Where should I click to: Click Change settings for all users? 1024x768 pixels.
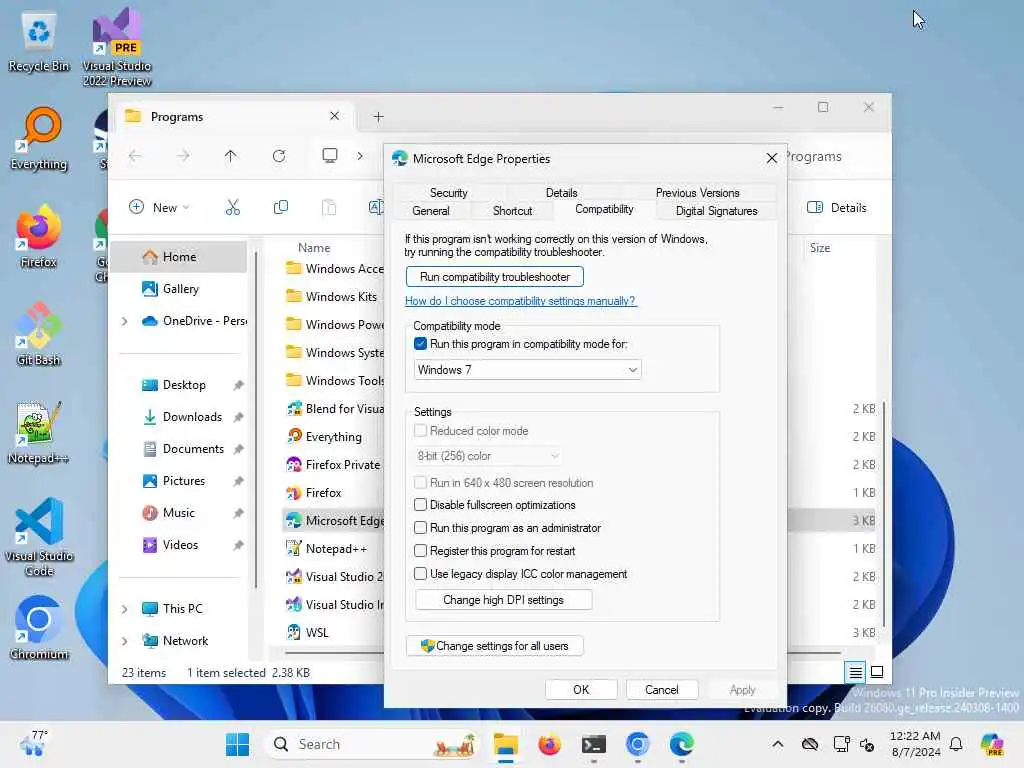(494, 646)
